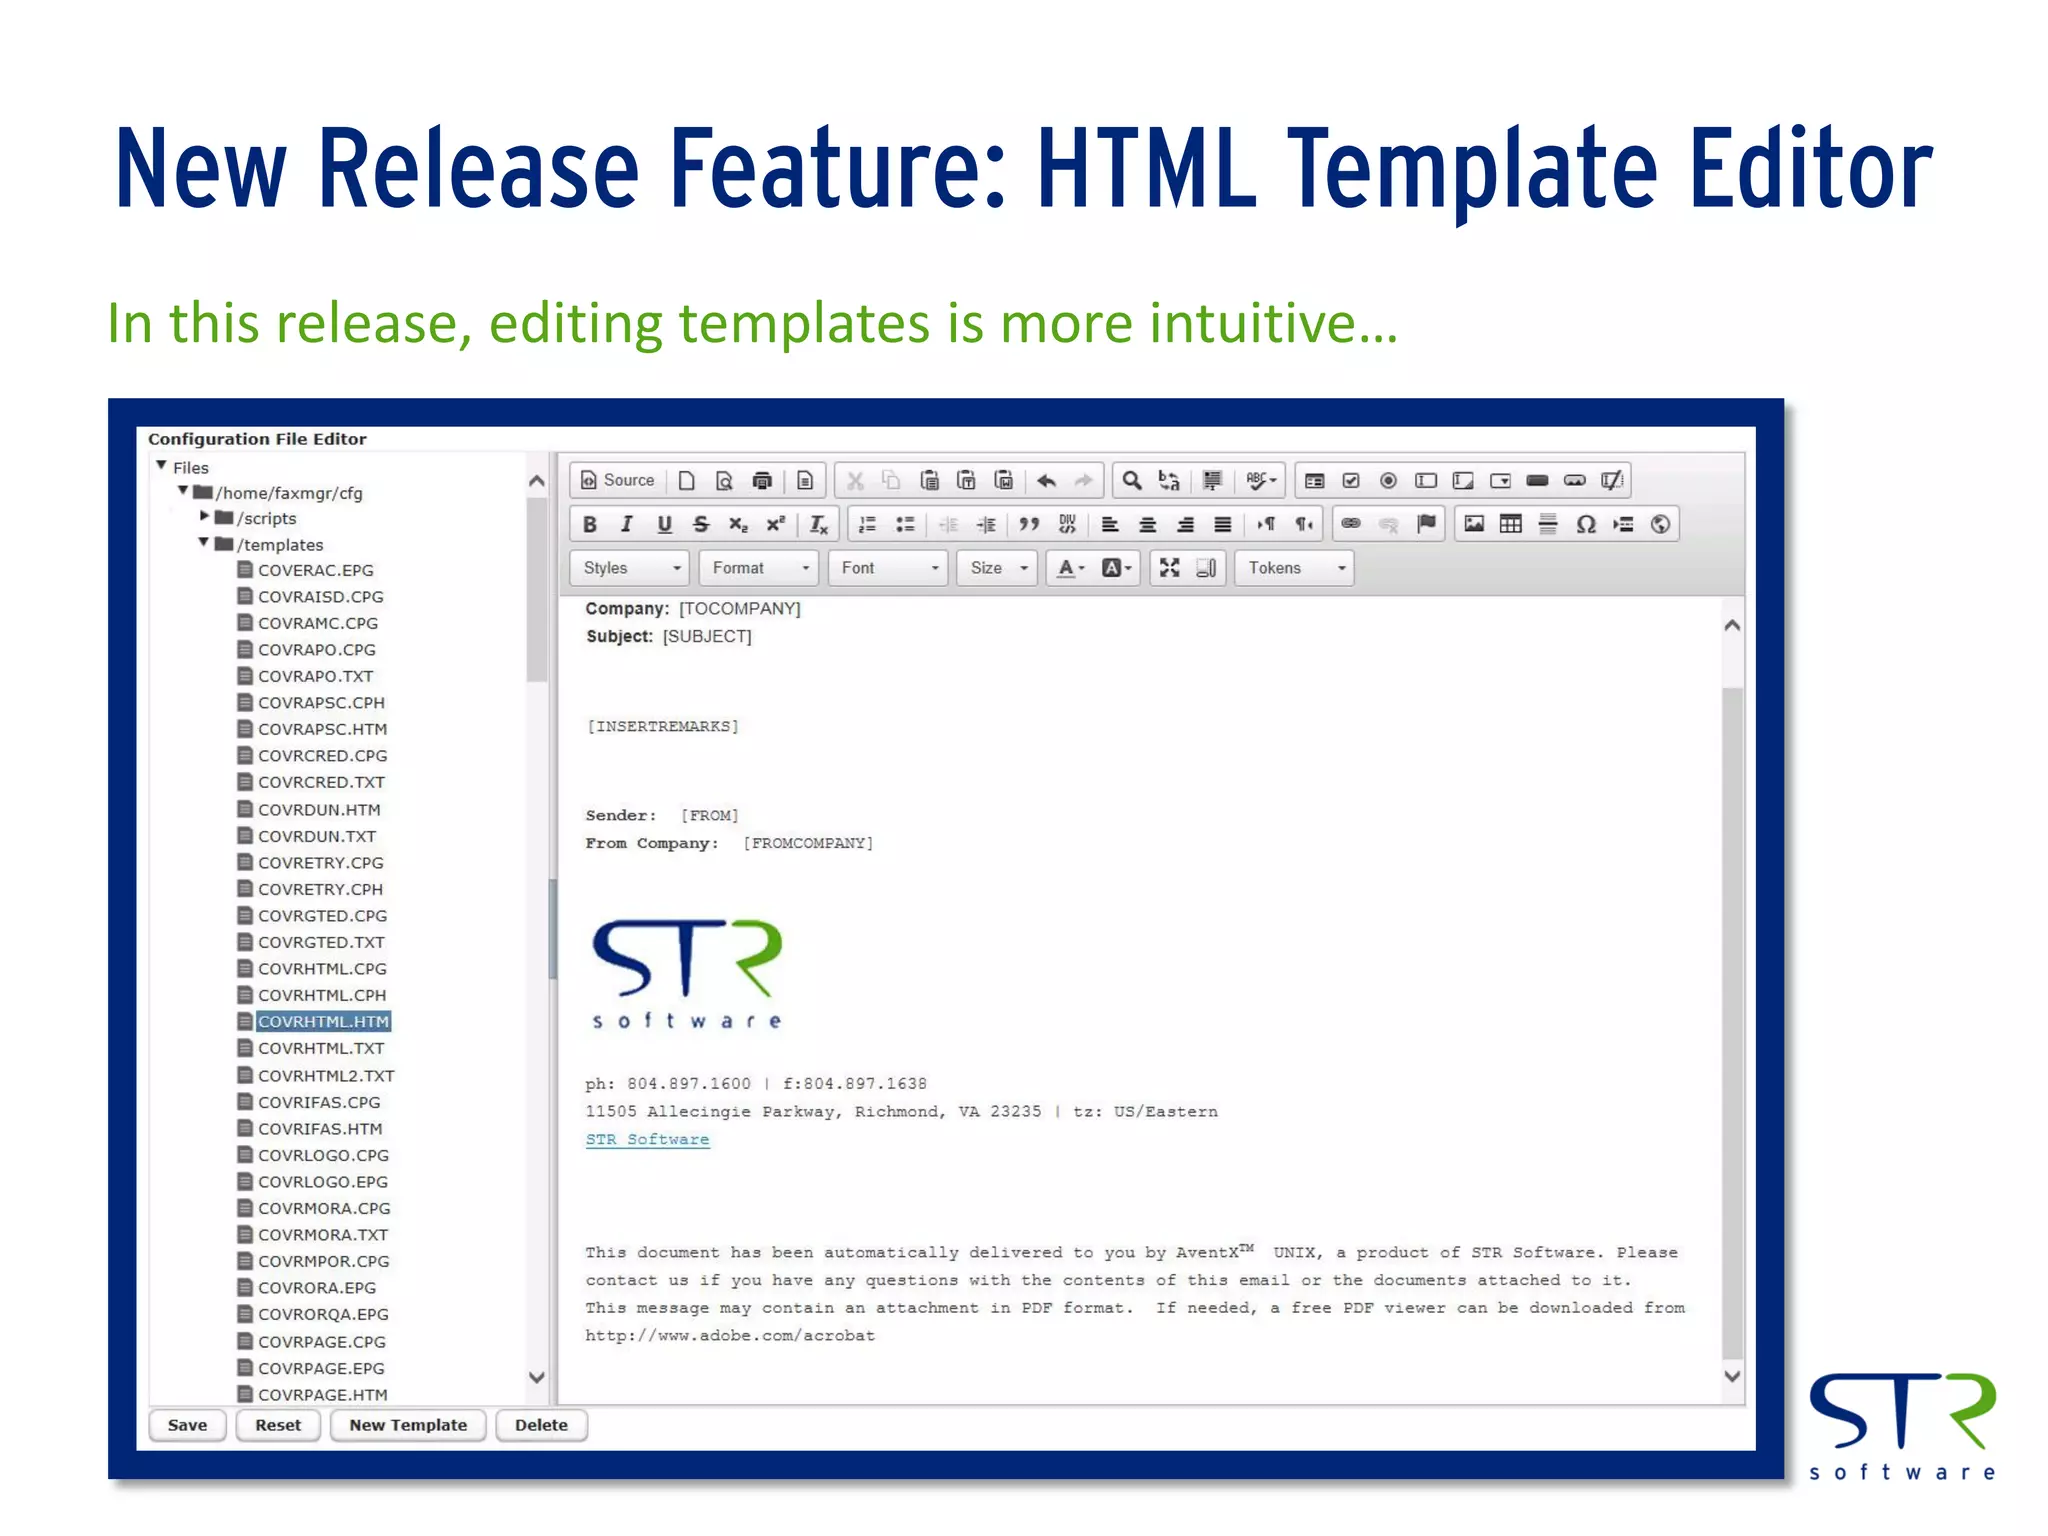Click the Insert Link icon
Screen dimensions: 2048x1536
(1351, 524)
